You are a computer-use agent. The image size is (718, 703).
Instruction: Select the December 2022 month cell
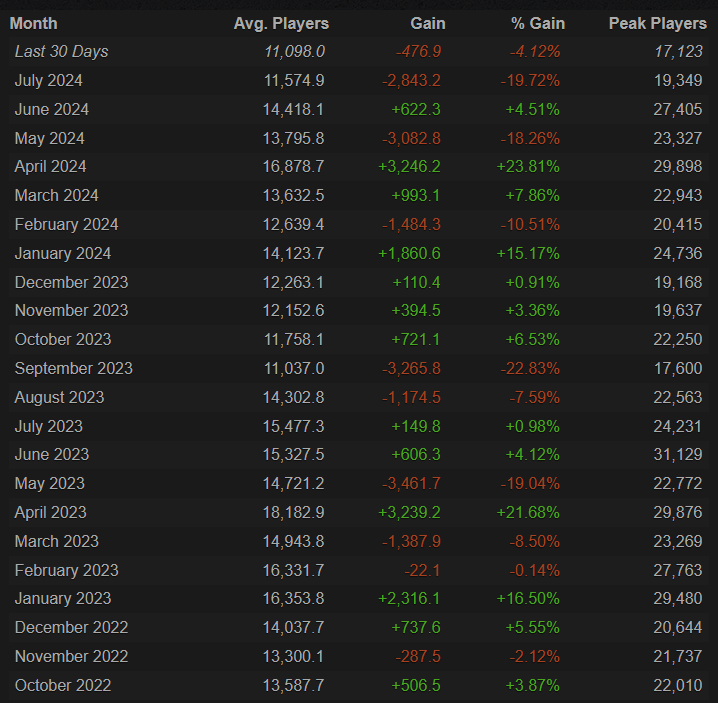[71, 627]
